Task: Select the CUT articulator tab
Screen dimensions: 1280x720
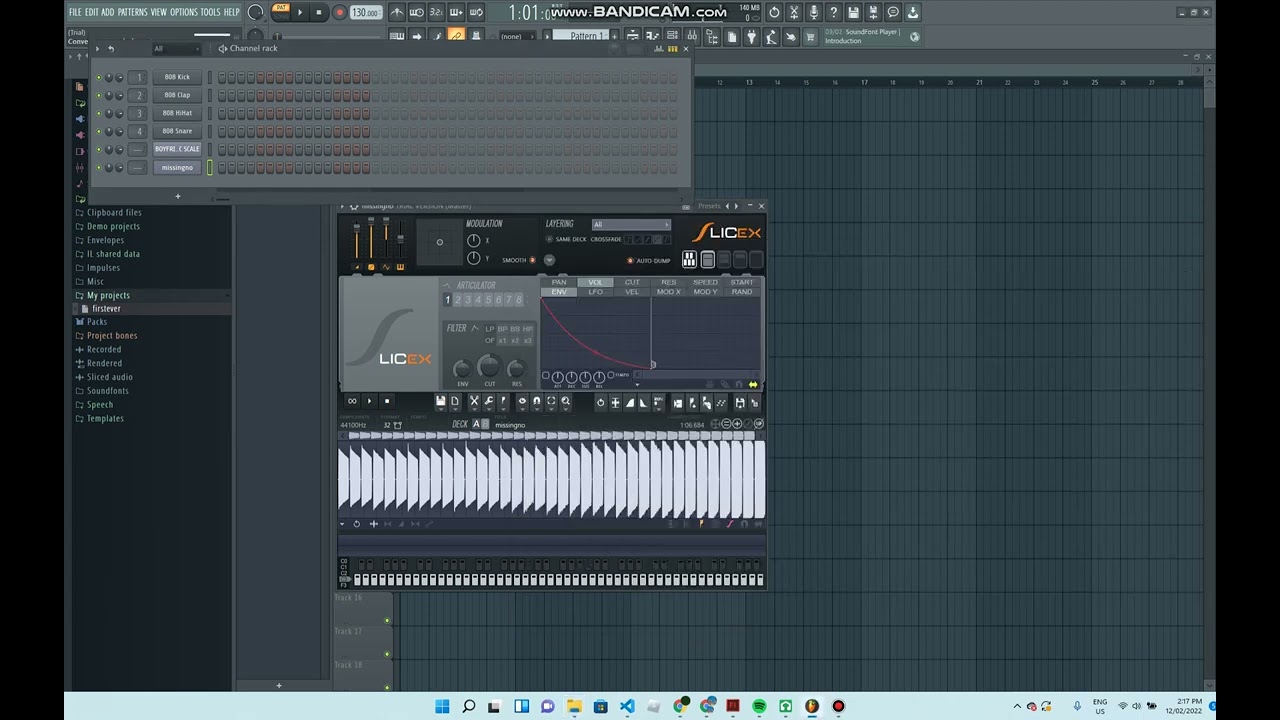Action: click(x=632, y=282)
